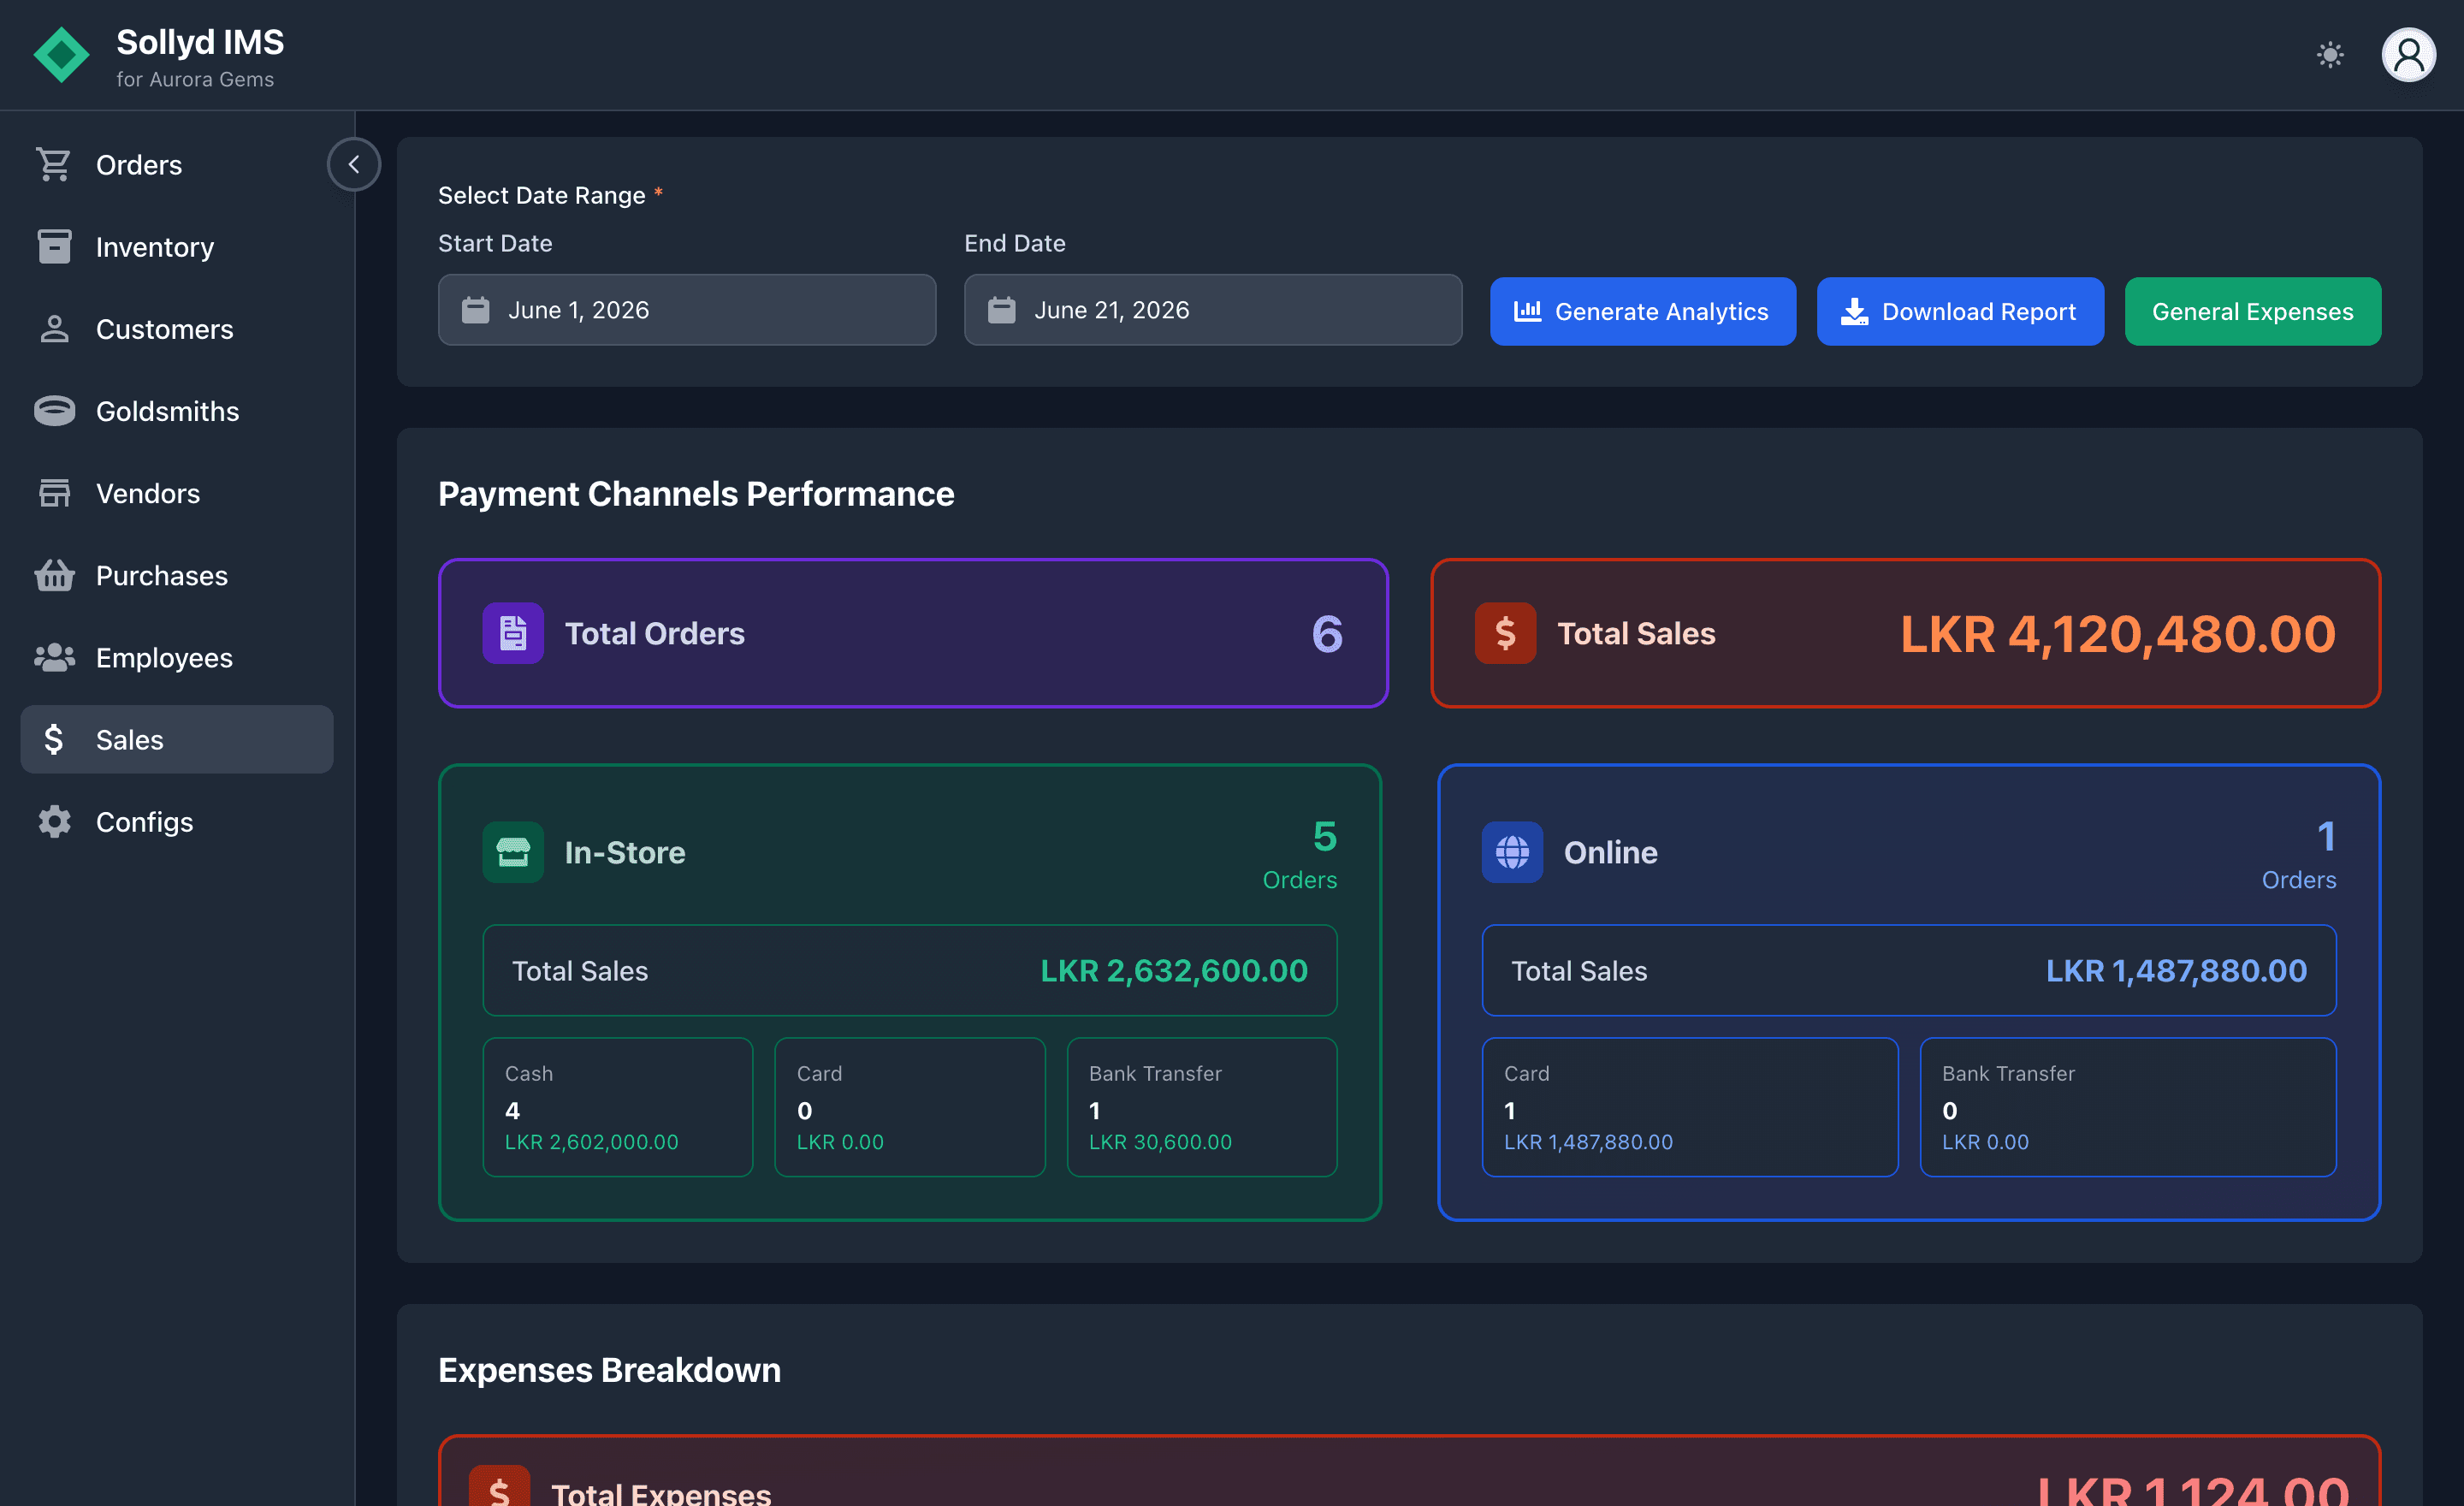Select the Online Bank Transfer tile
The image size is (2464, 1506).
coord(2128,1107)
